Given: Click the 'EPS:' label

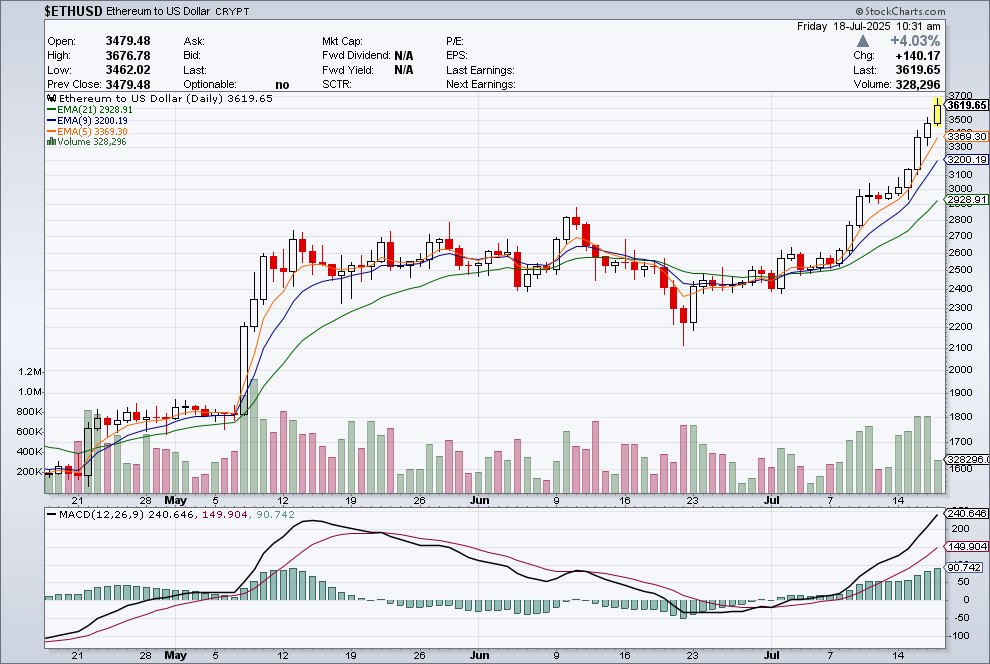Looking at the screenshot, I should [x=456, y=56].
